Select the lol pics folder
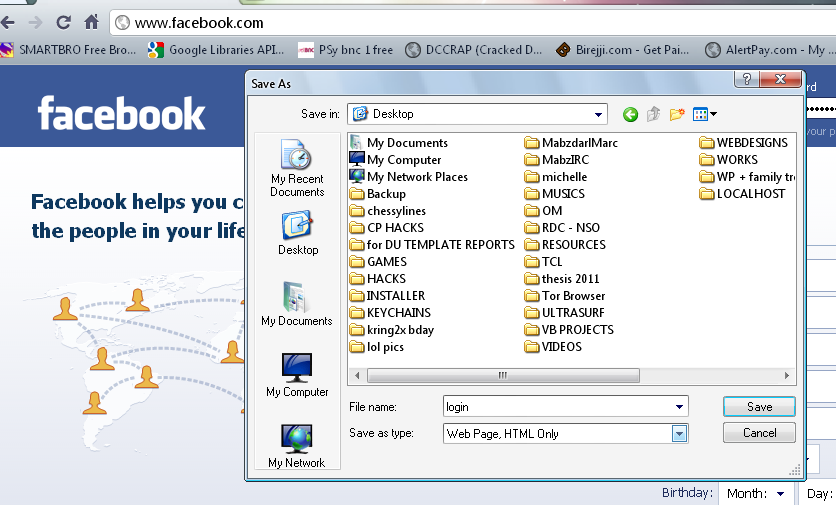Viewport: 836px width, 505px height. (x=377, y=347)
